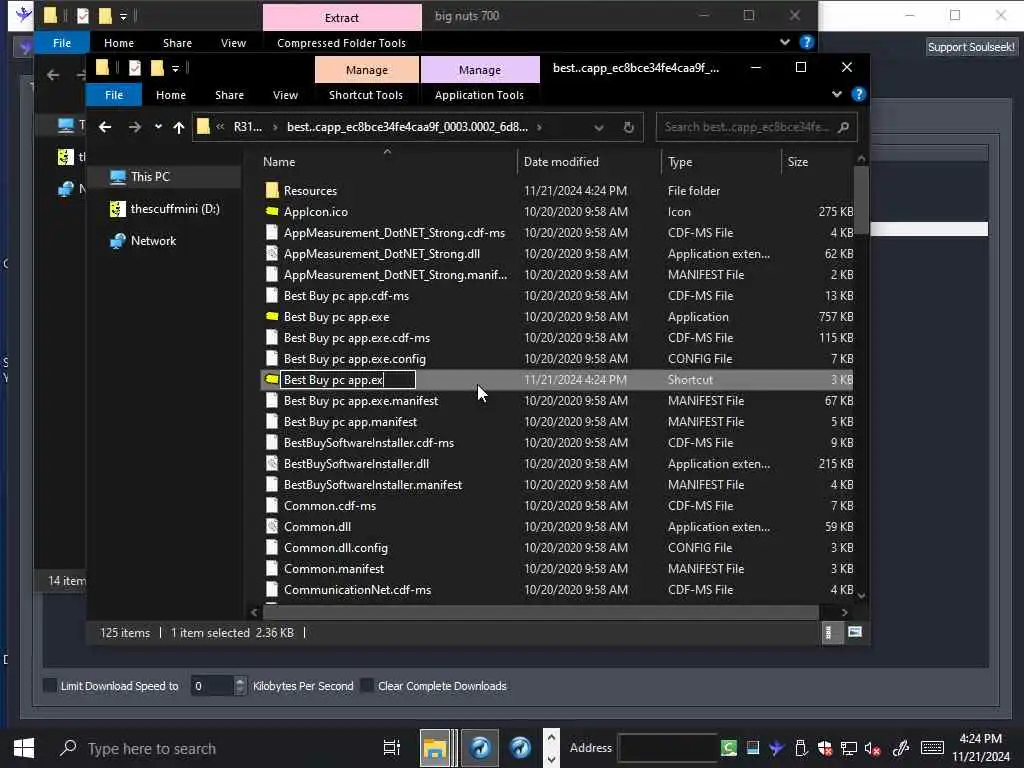
Task: Select the file Best Buy pc app.exe.config
Action: [x=556, y=359]
